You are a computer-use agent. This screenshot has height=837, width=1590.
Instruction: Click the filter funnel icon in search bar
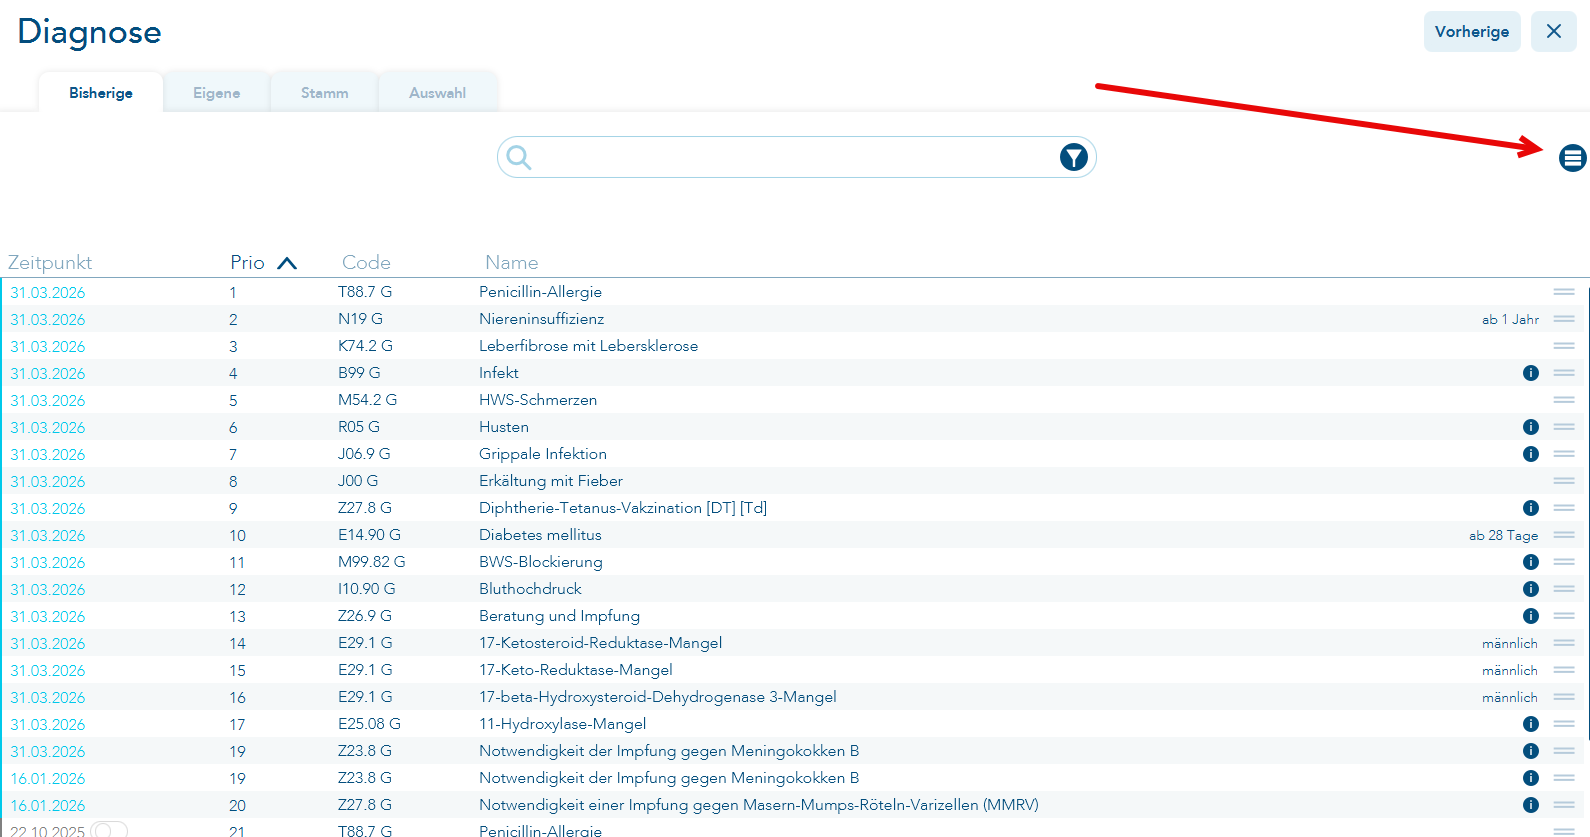1073,158
